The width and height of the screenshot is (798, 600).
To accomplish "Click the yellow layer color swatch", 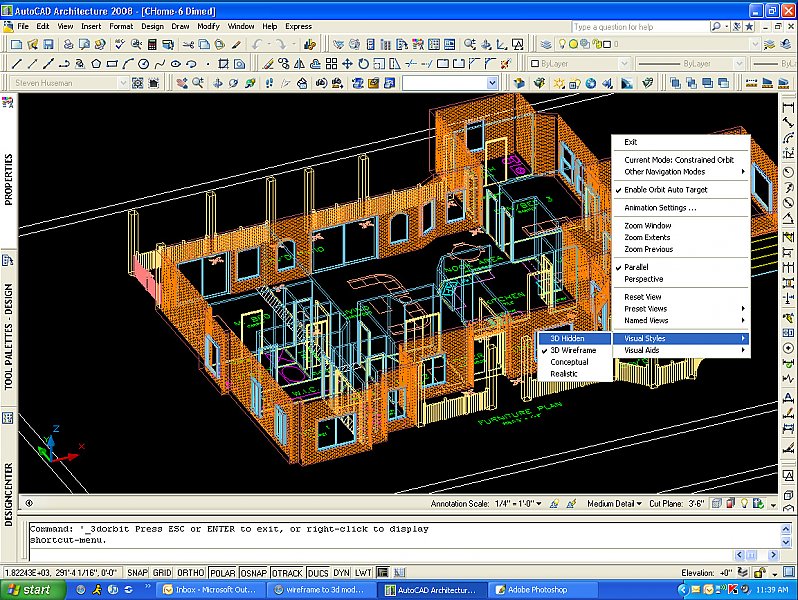I will pyautogui.click(x=573, y=44).
